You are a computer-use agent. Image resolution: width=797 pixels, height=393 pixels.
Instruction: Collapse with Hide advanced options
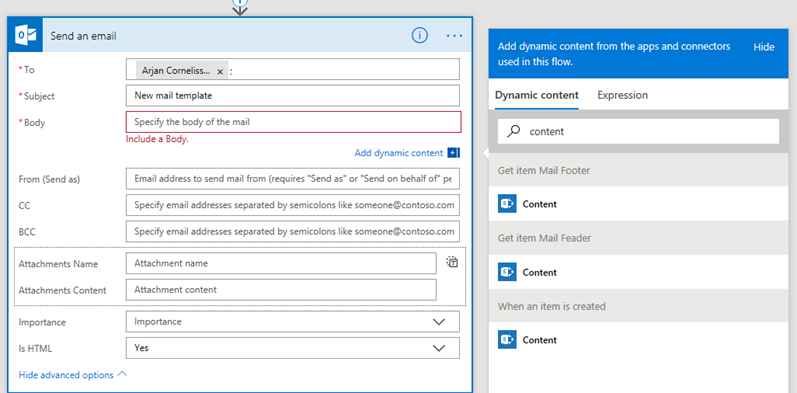(72, 375)
